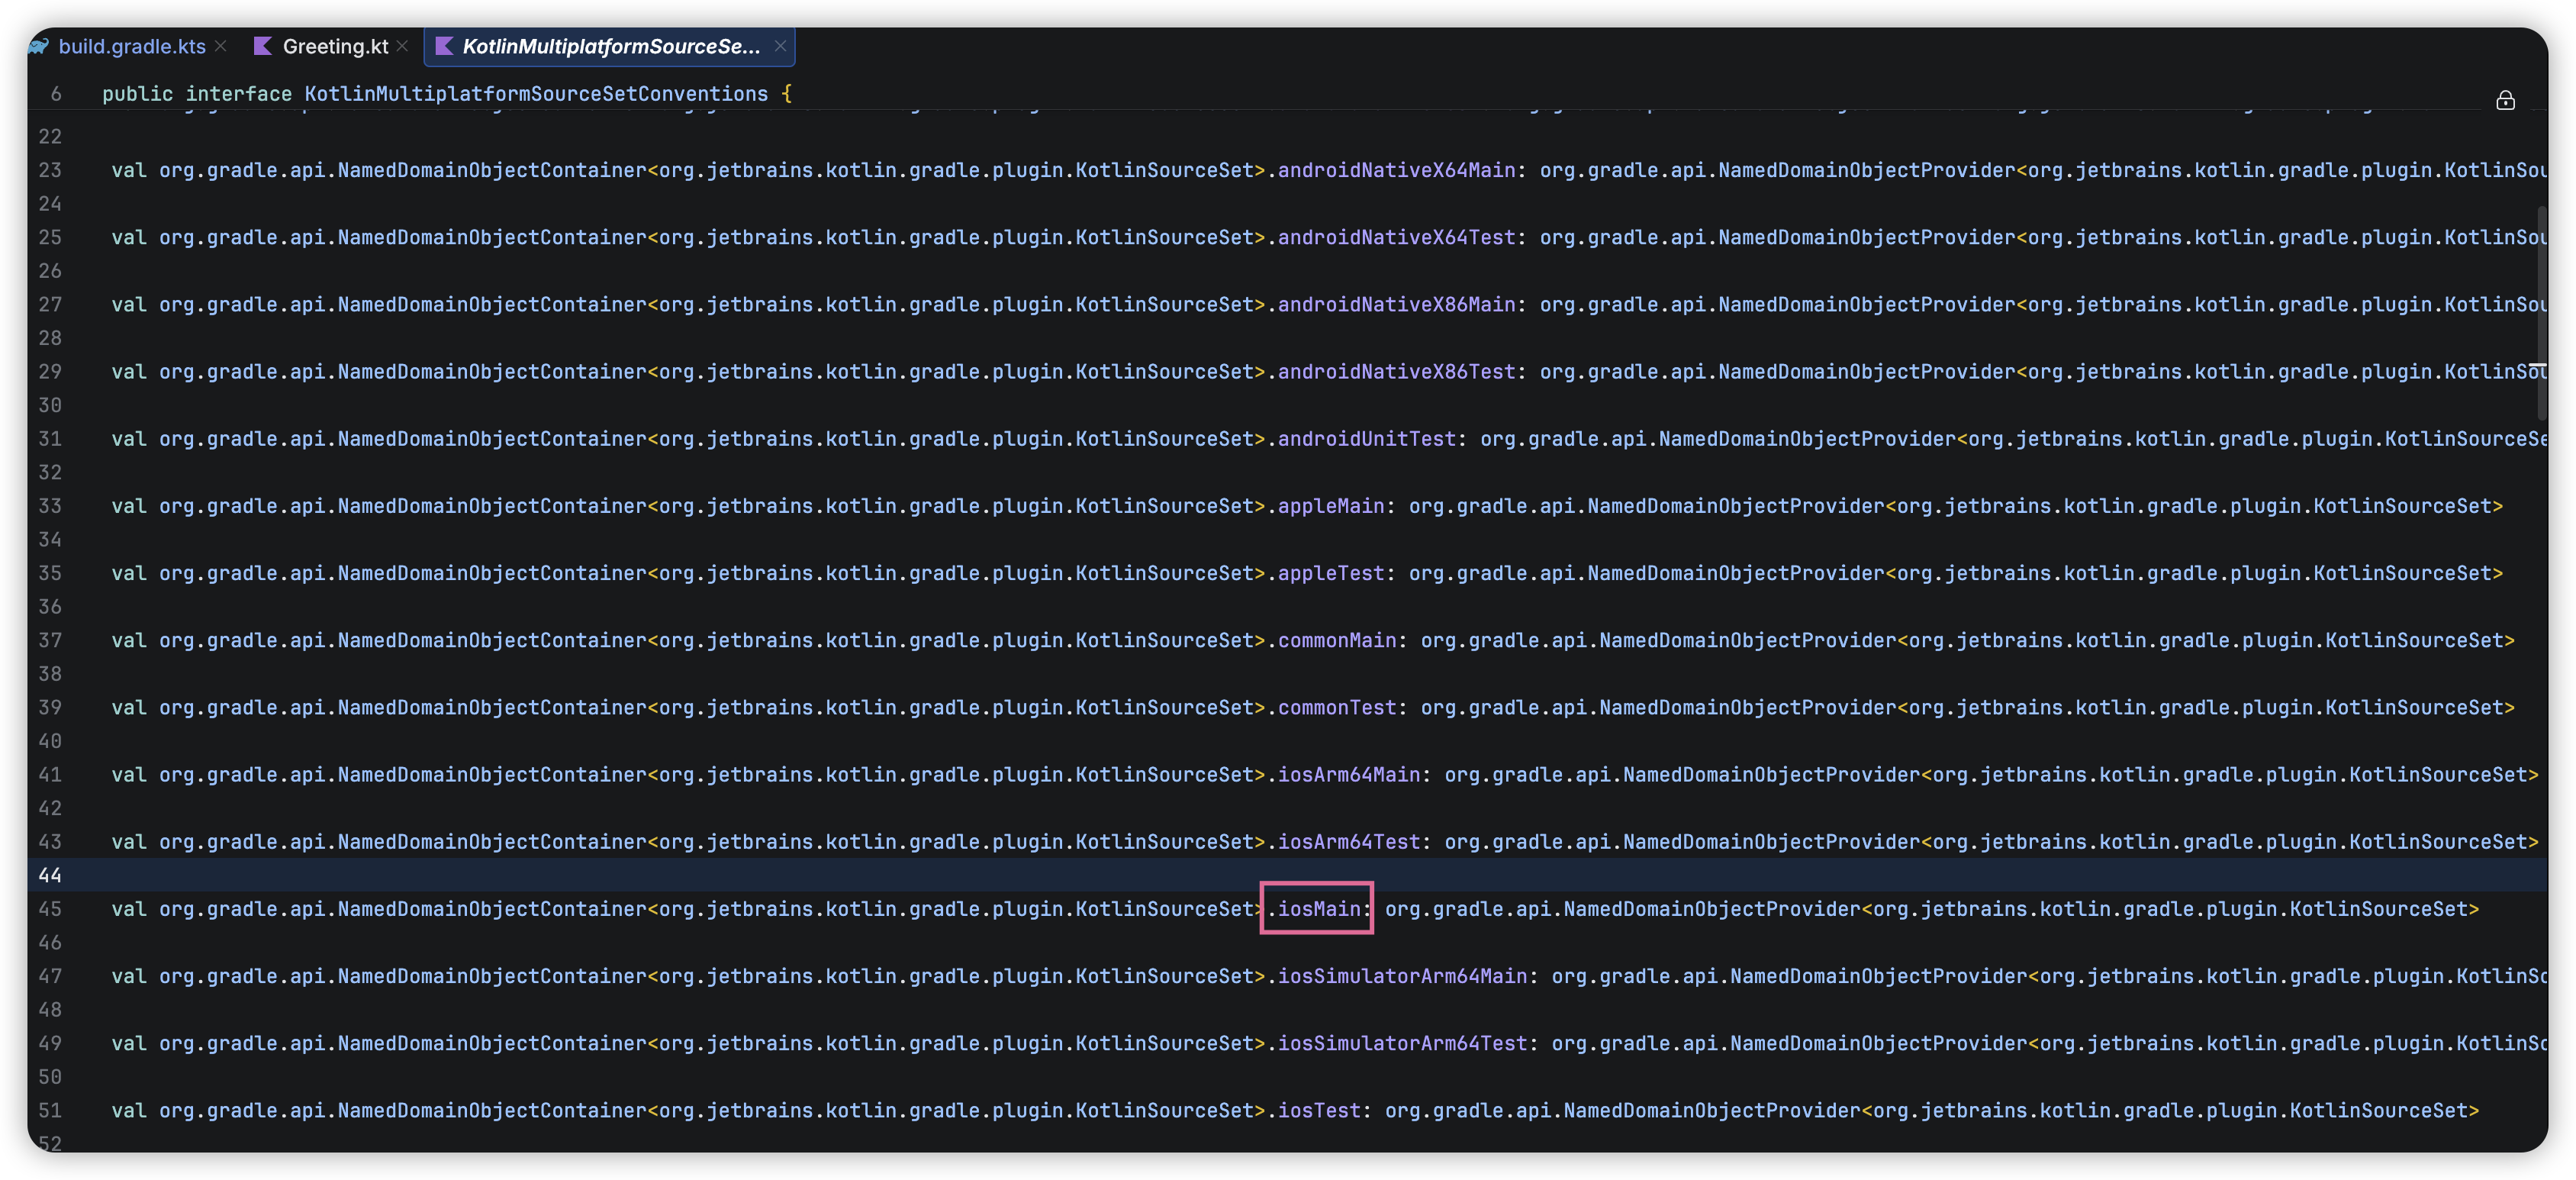Click the Kotlin icon on KotlinMultiplatformSourceSe tab
The height and width of the screenshot is (1180, 2576).
click(444, 46)
